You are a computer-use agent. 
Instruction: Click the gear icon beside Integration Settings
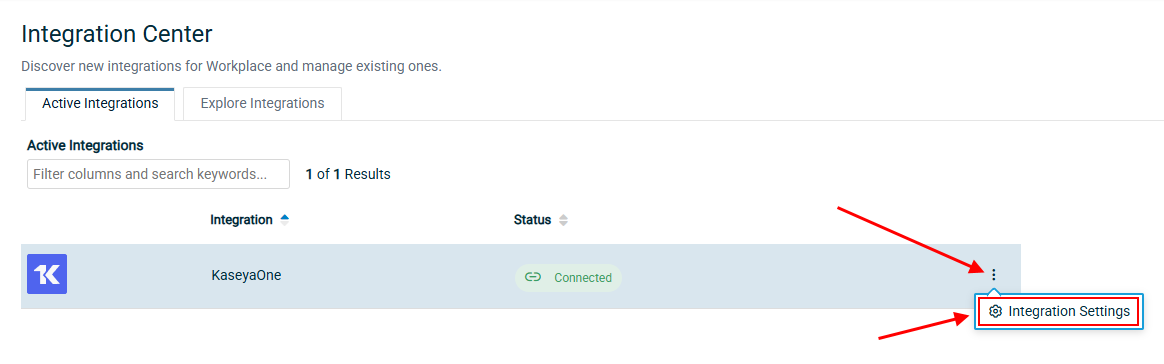(x=995, y=311)
